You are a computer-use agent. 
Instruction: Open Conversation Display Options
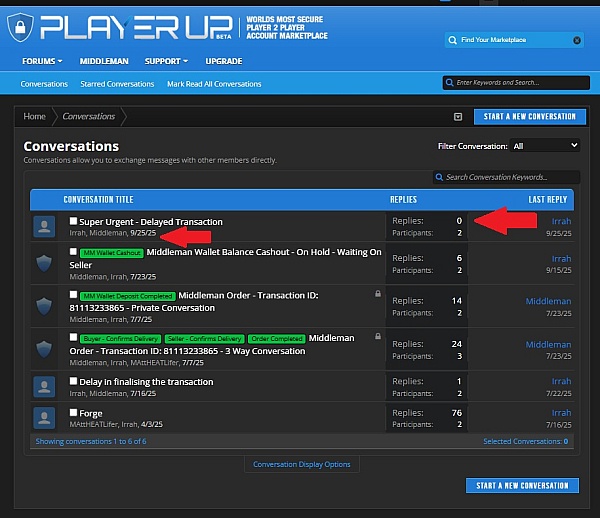click(301, 465)
